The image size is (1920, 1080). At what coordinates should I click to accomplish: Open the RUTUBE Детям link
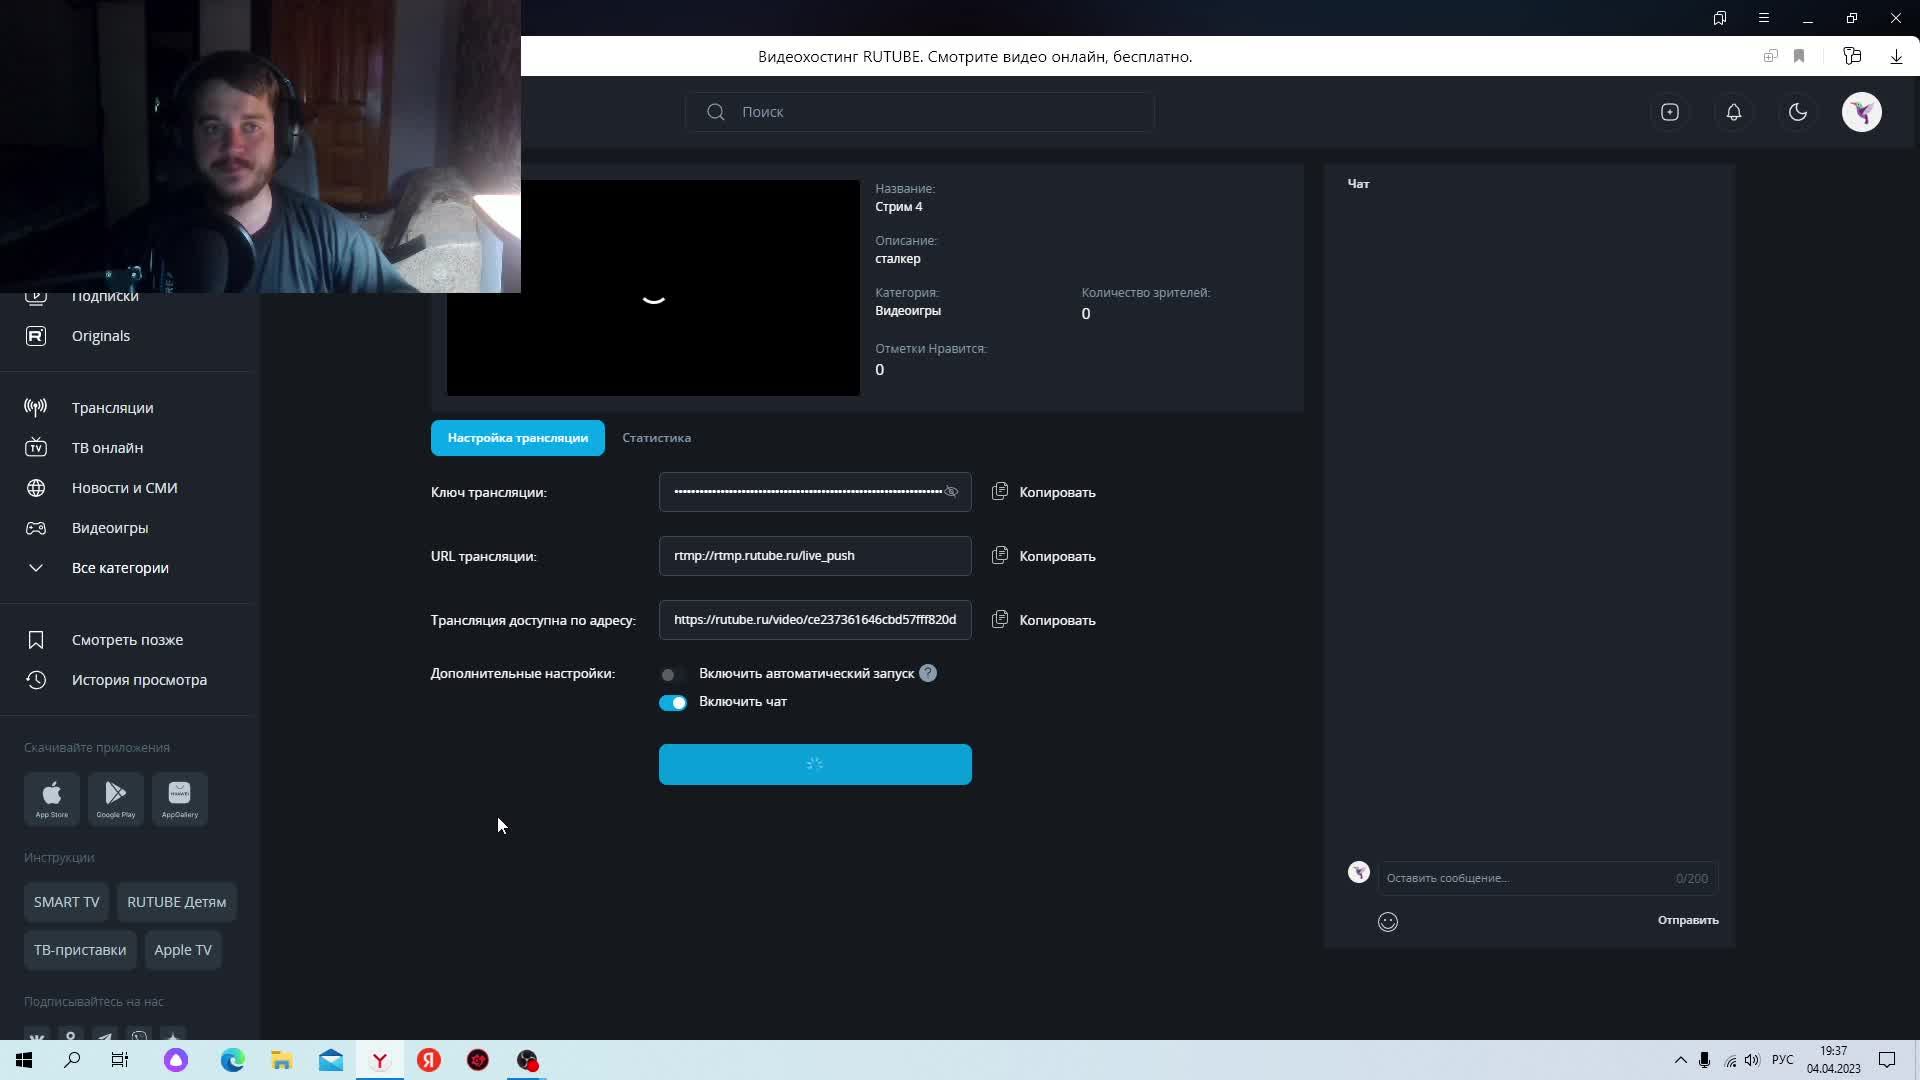tap(176, 902)
